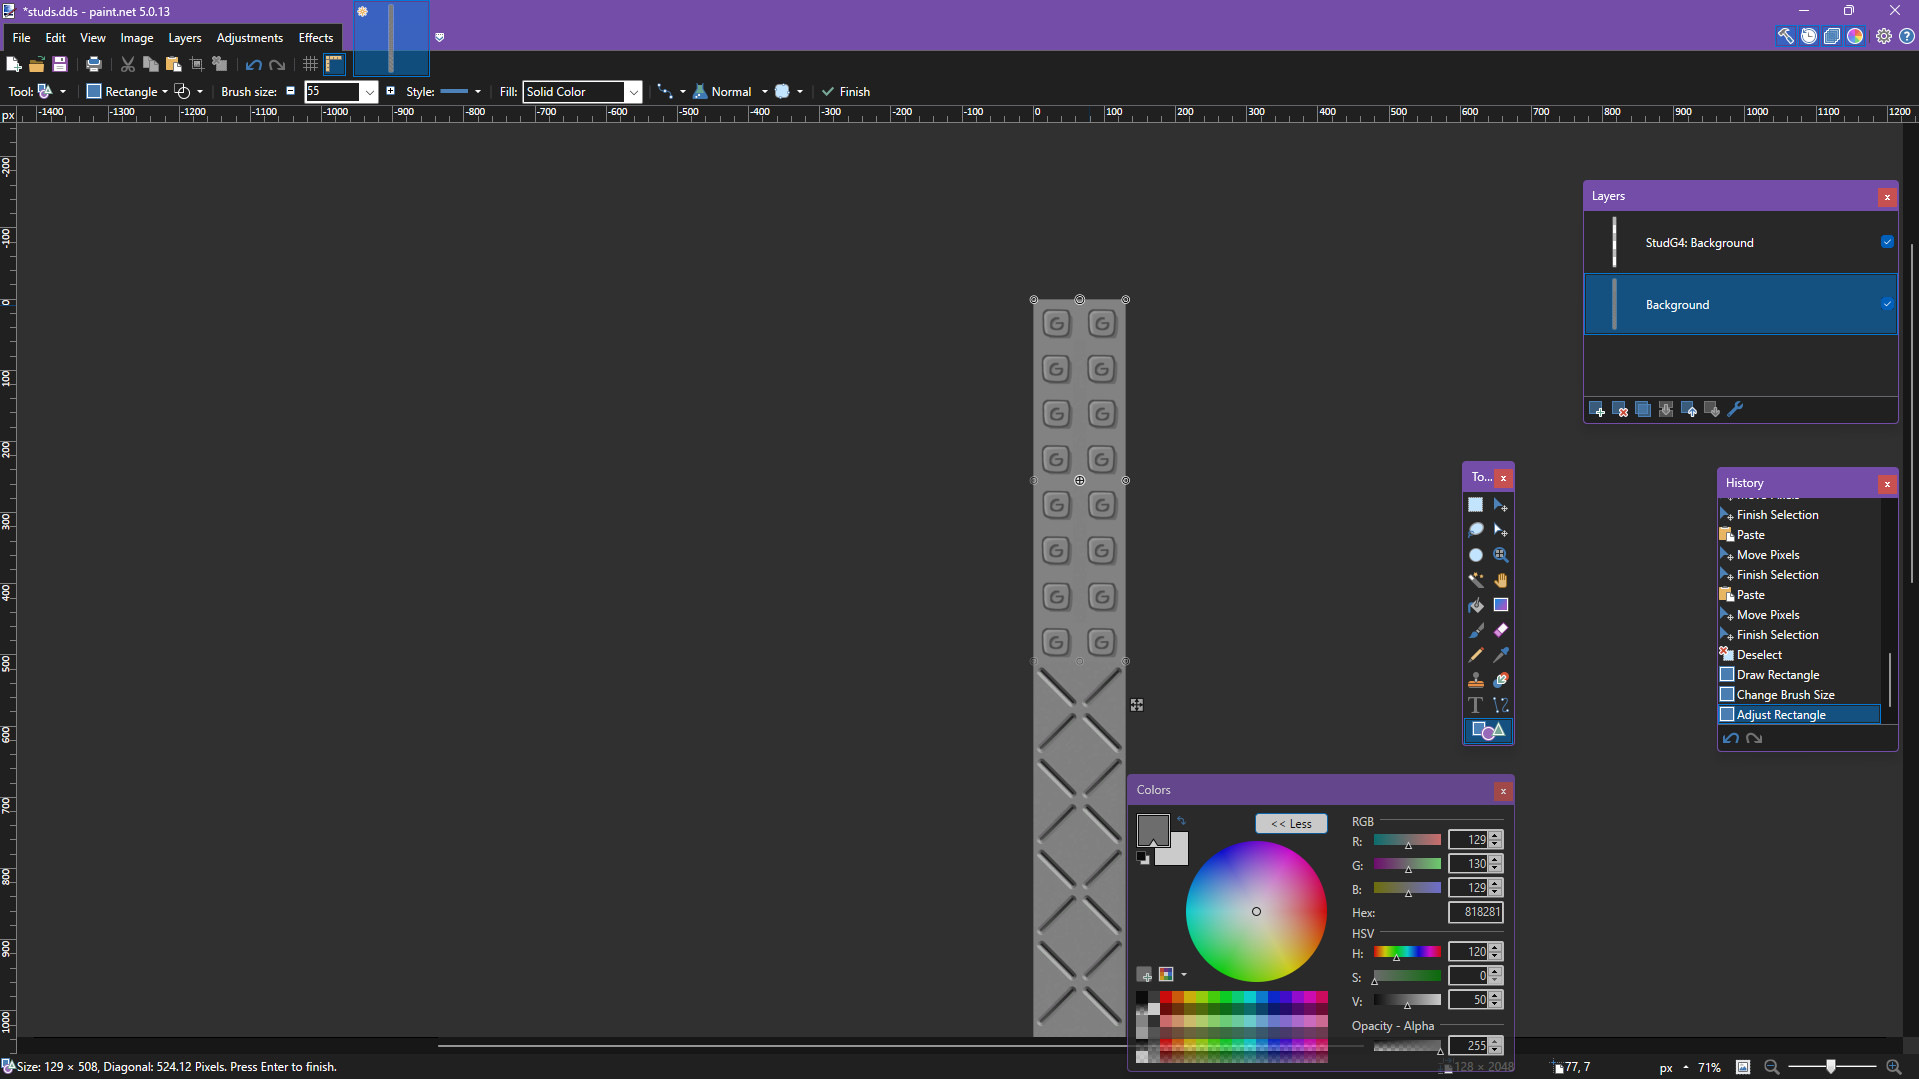This screenshot has width=1919, height=1079.
Task: Select the Clone Stamp tool
Action: click(1475, 680)
